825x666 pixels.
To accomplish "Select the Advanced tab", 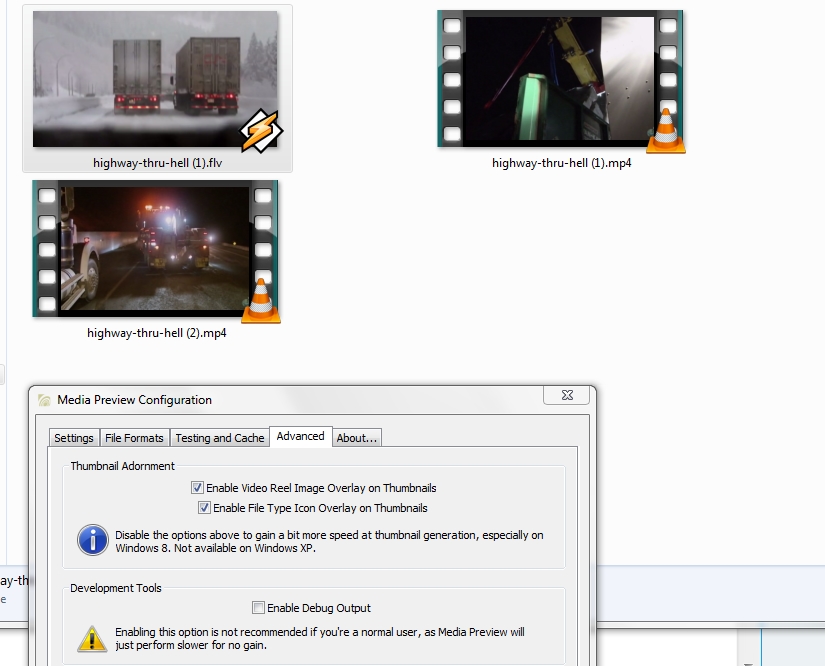I will tap(300, 436).
